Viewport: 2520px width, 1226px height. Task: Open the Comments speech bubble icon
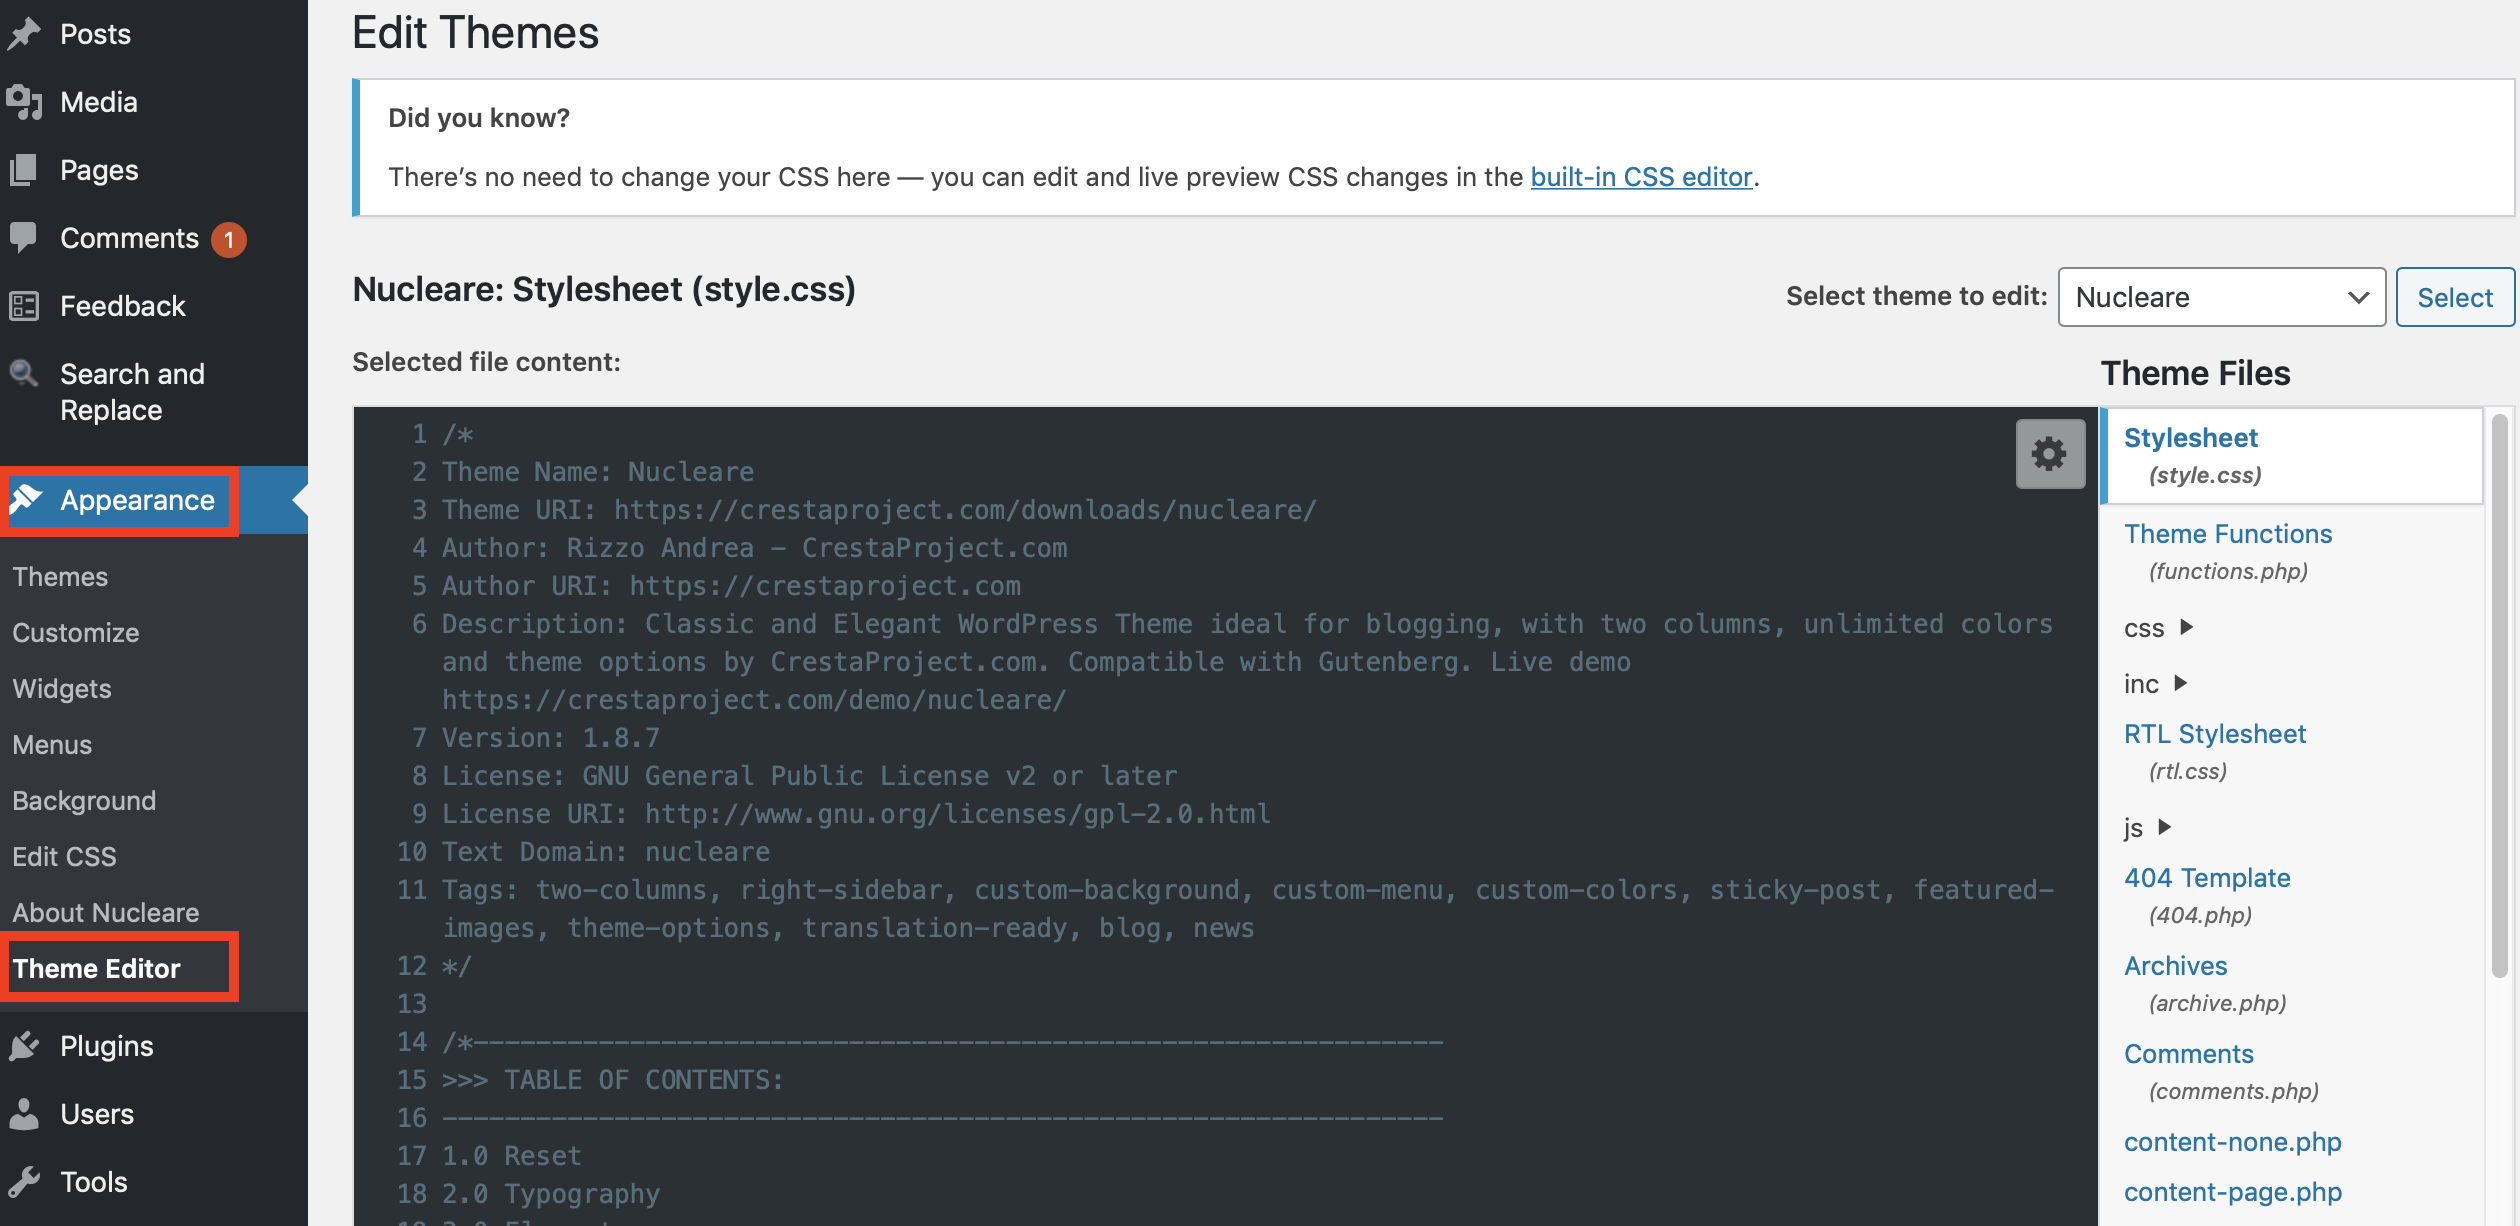click(23, 238)
